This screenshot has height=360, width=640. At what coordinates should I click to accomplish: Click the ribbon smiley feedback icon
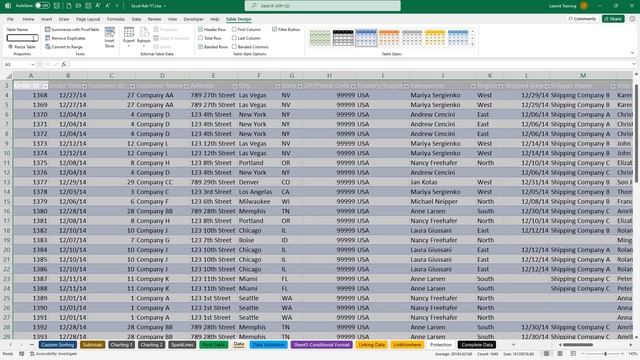(x=632, y=19)
